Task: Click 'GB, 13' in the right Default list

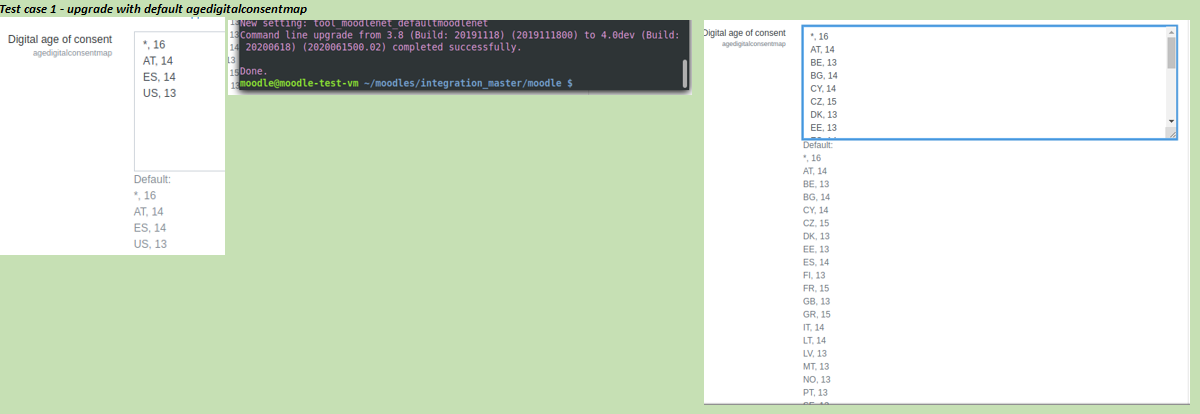Action: [x=817, y=301]
